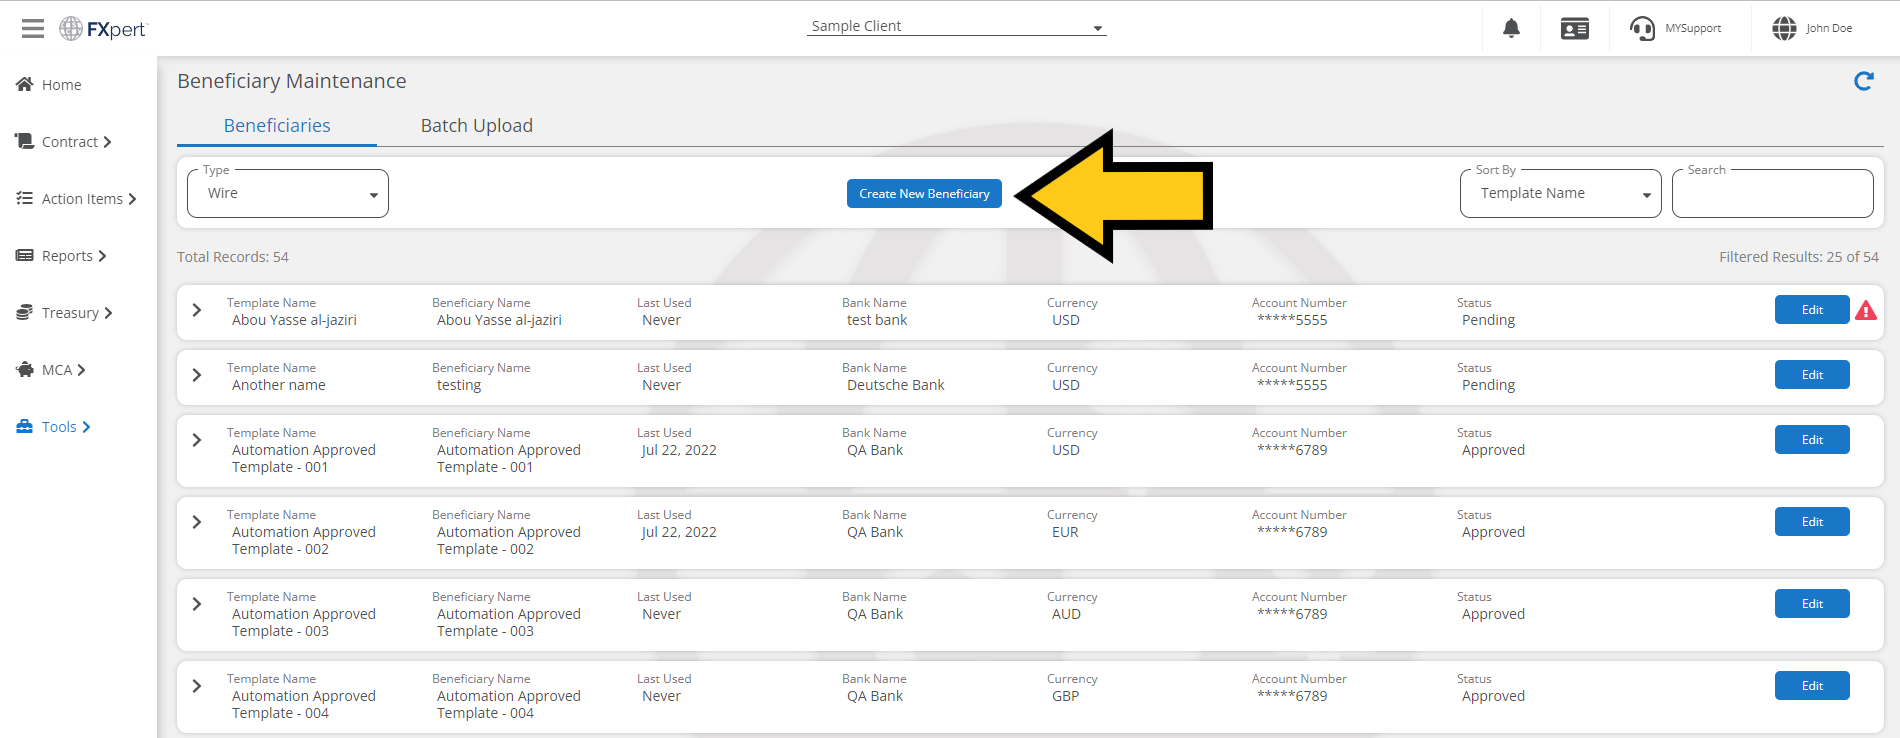This screenshot has width=1900, height=738.
Task: Expand Automation Approved Template - 003 row
Action: [197, 604]
